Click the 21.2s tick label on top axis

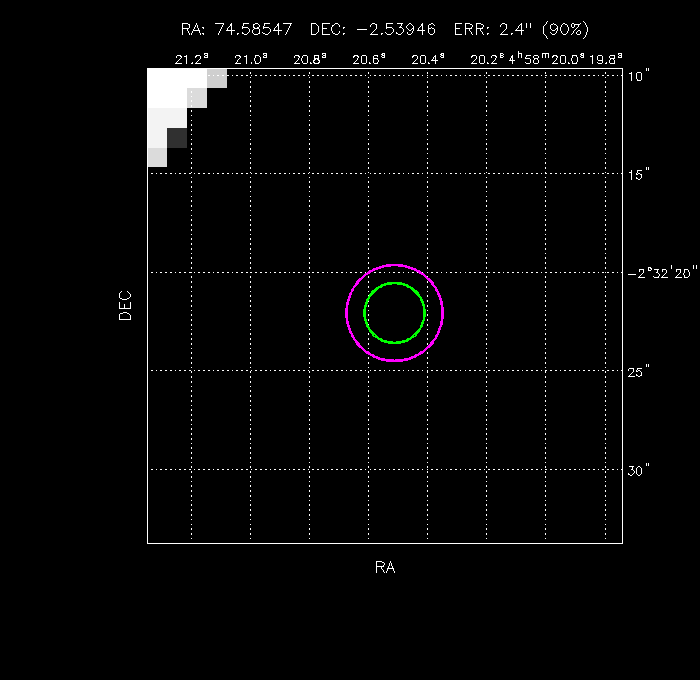pos(191,59)
